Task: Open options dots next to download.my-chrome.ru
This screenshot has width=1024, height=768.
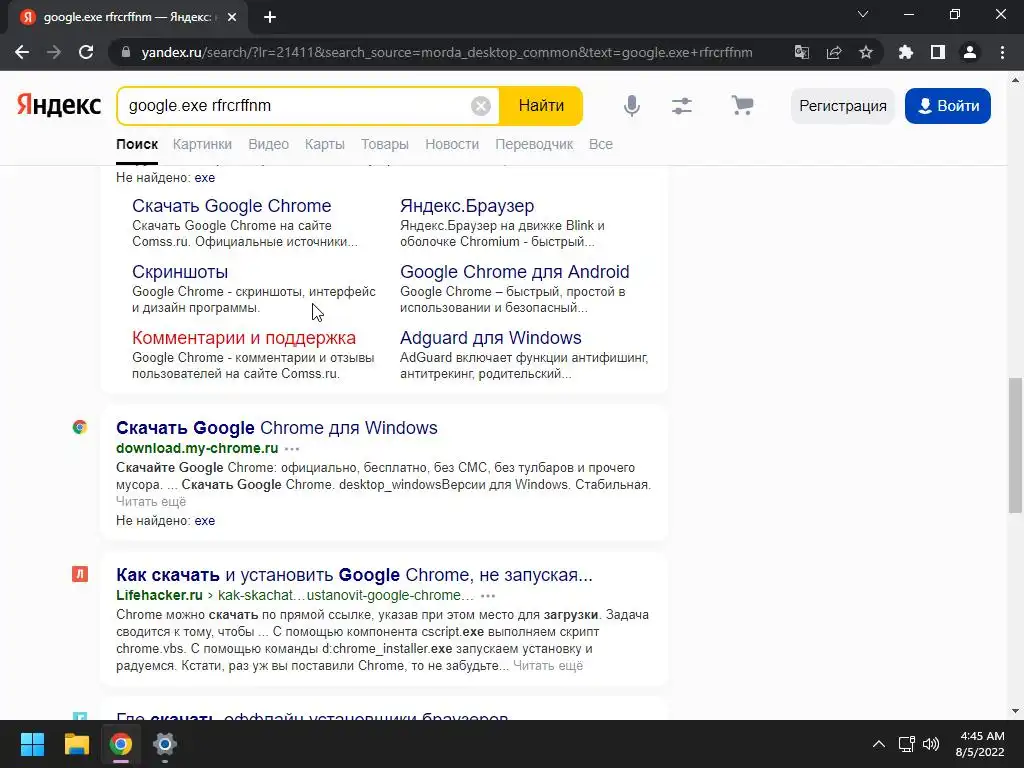Action: (x=292, y=449)
